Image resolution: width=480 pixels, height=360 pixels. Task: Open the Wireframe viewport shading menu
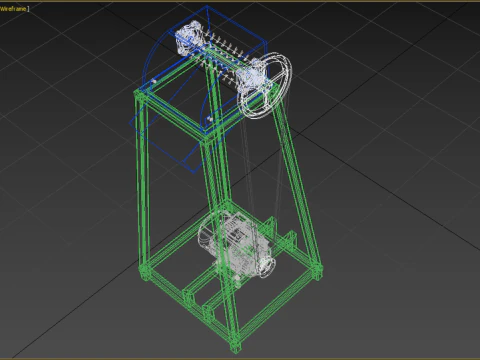(x=13, y=9)
